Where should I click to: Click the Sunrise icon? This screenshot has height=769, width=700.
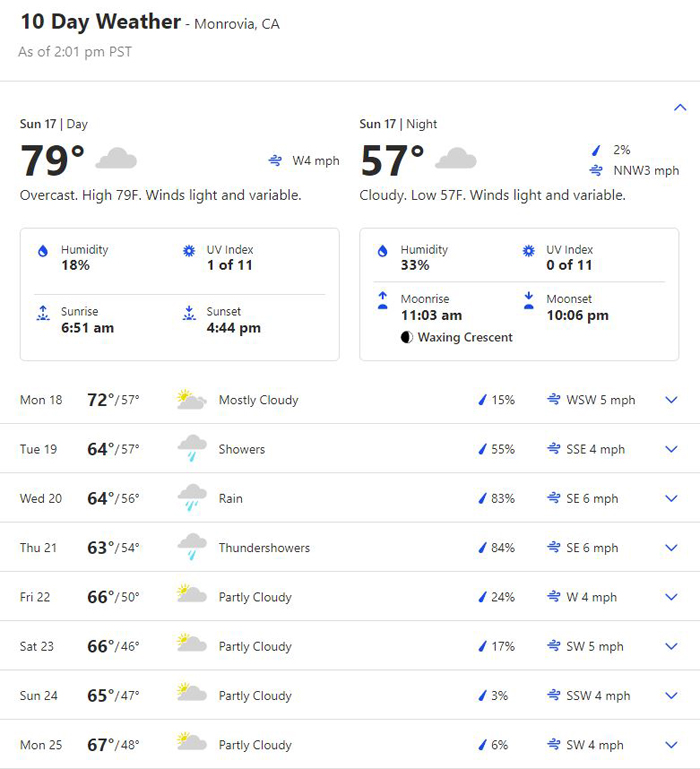point(43,313)
